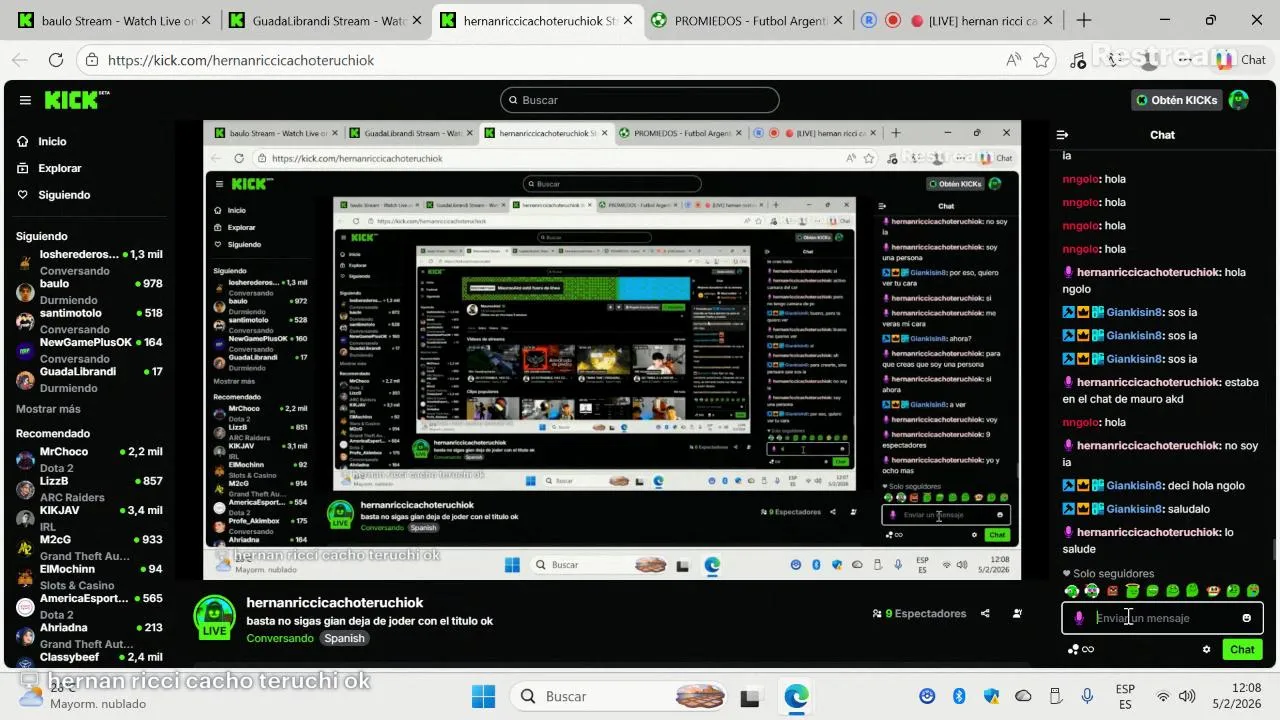Click the Spanish language tag
Image resolution: width=1280 pixels, height=720 pixels.
(x=344, y=638)
